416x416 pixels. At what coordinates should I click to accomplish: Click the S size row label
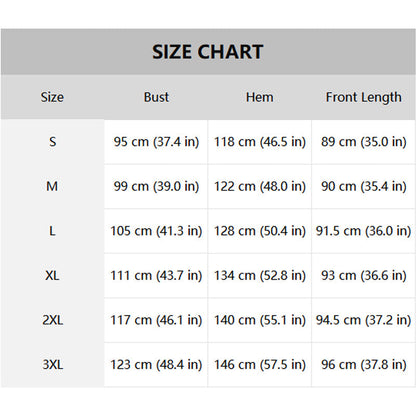52,142
